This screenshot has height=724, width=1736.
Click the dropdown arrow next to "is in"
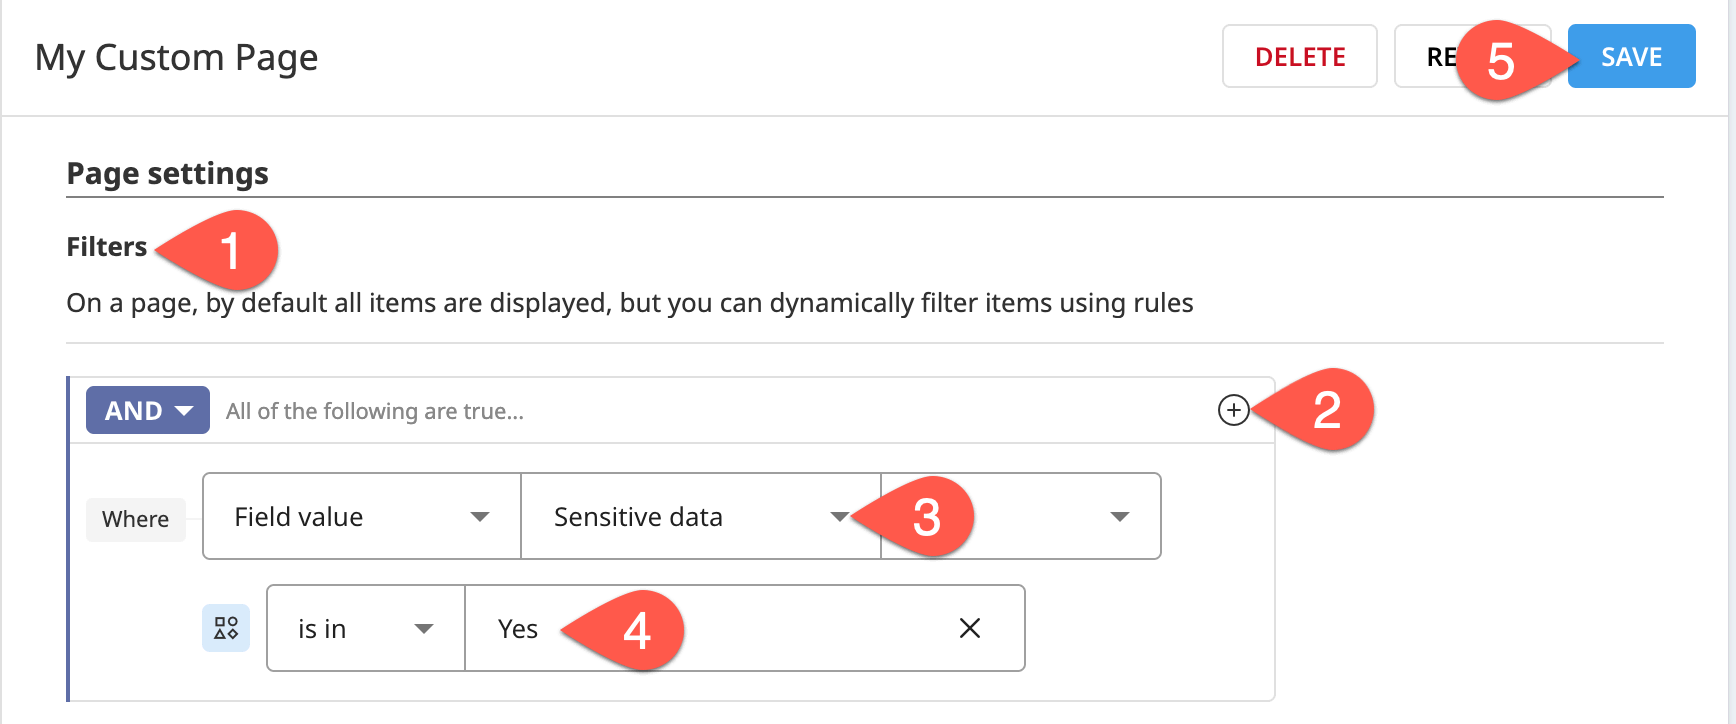(x=427, y=628)
